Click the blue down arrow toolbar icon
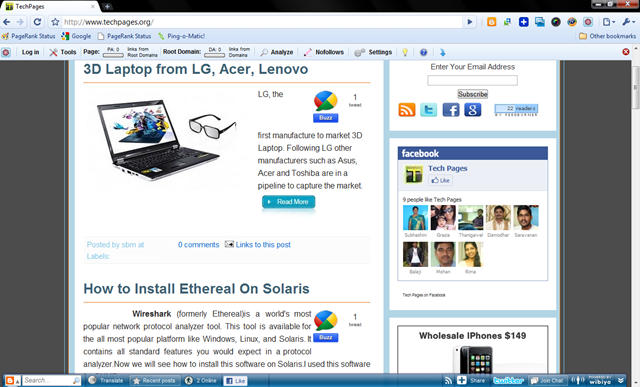640x387 pixels. tap(442, 52)
